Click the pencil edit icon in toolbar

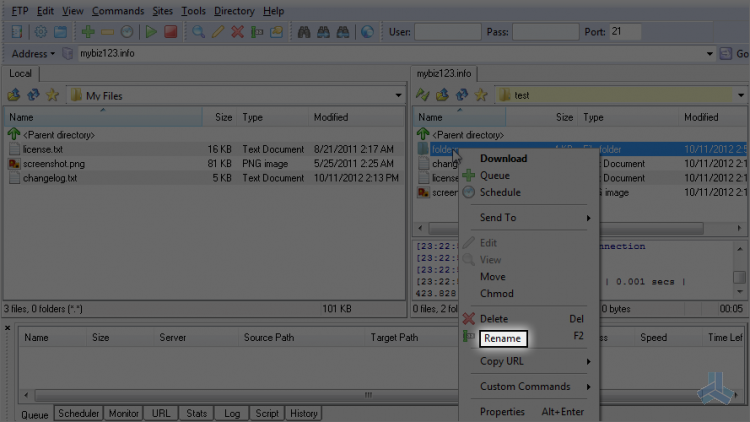[x=218, y=32]
